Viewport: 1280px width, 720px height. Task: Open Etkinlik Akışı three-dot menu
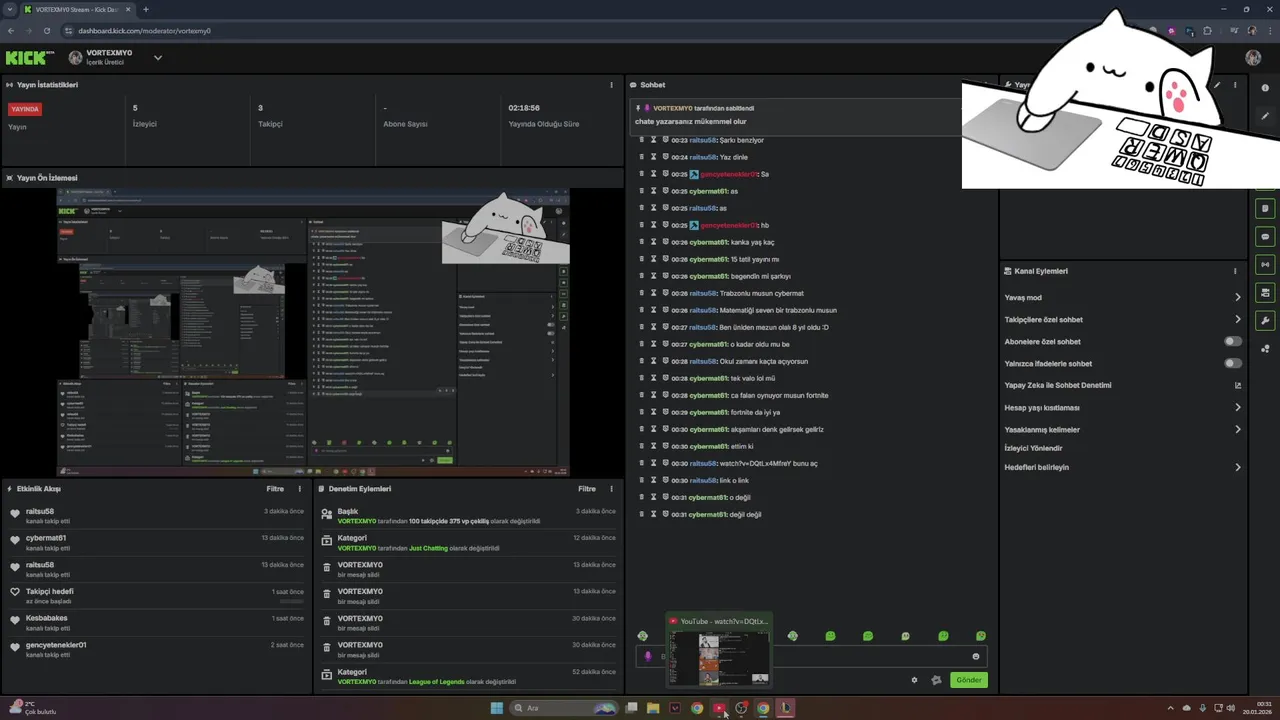click(300, 489)
